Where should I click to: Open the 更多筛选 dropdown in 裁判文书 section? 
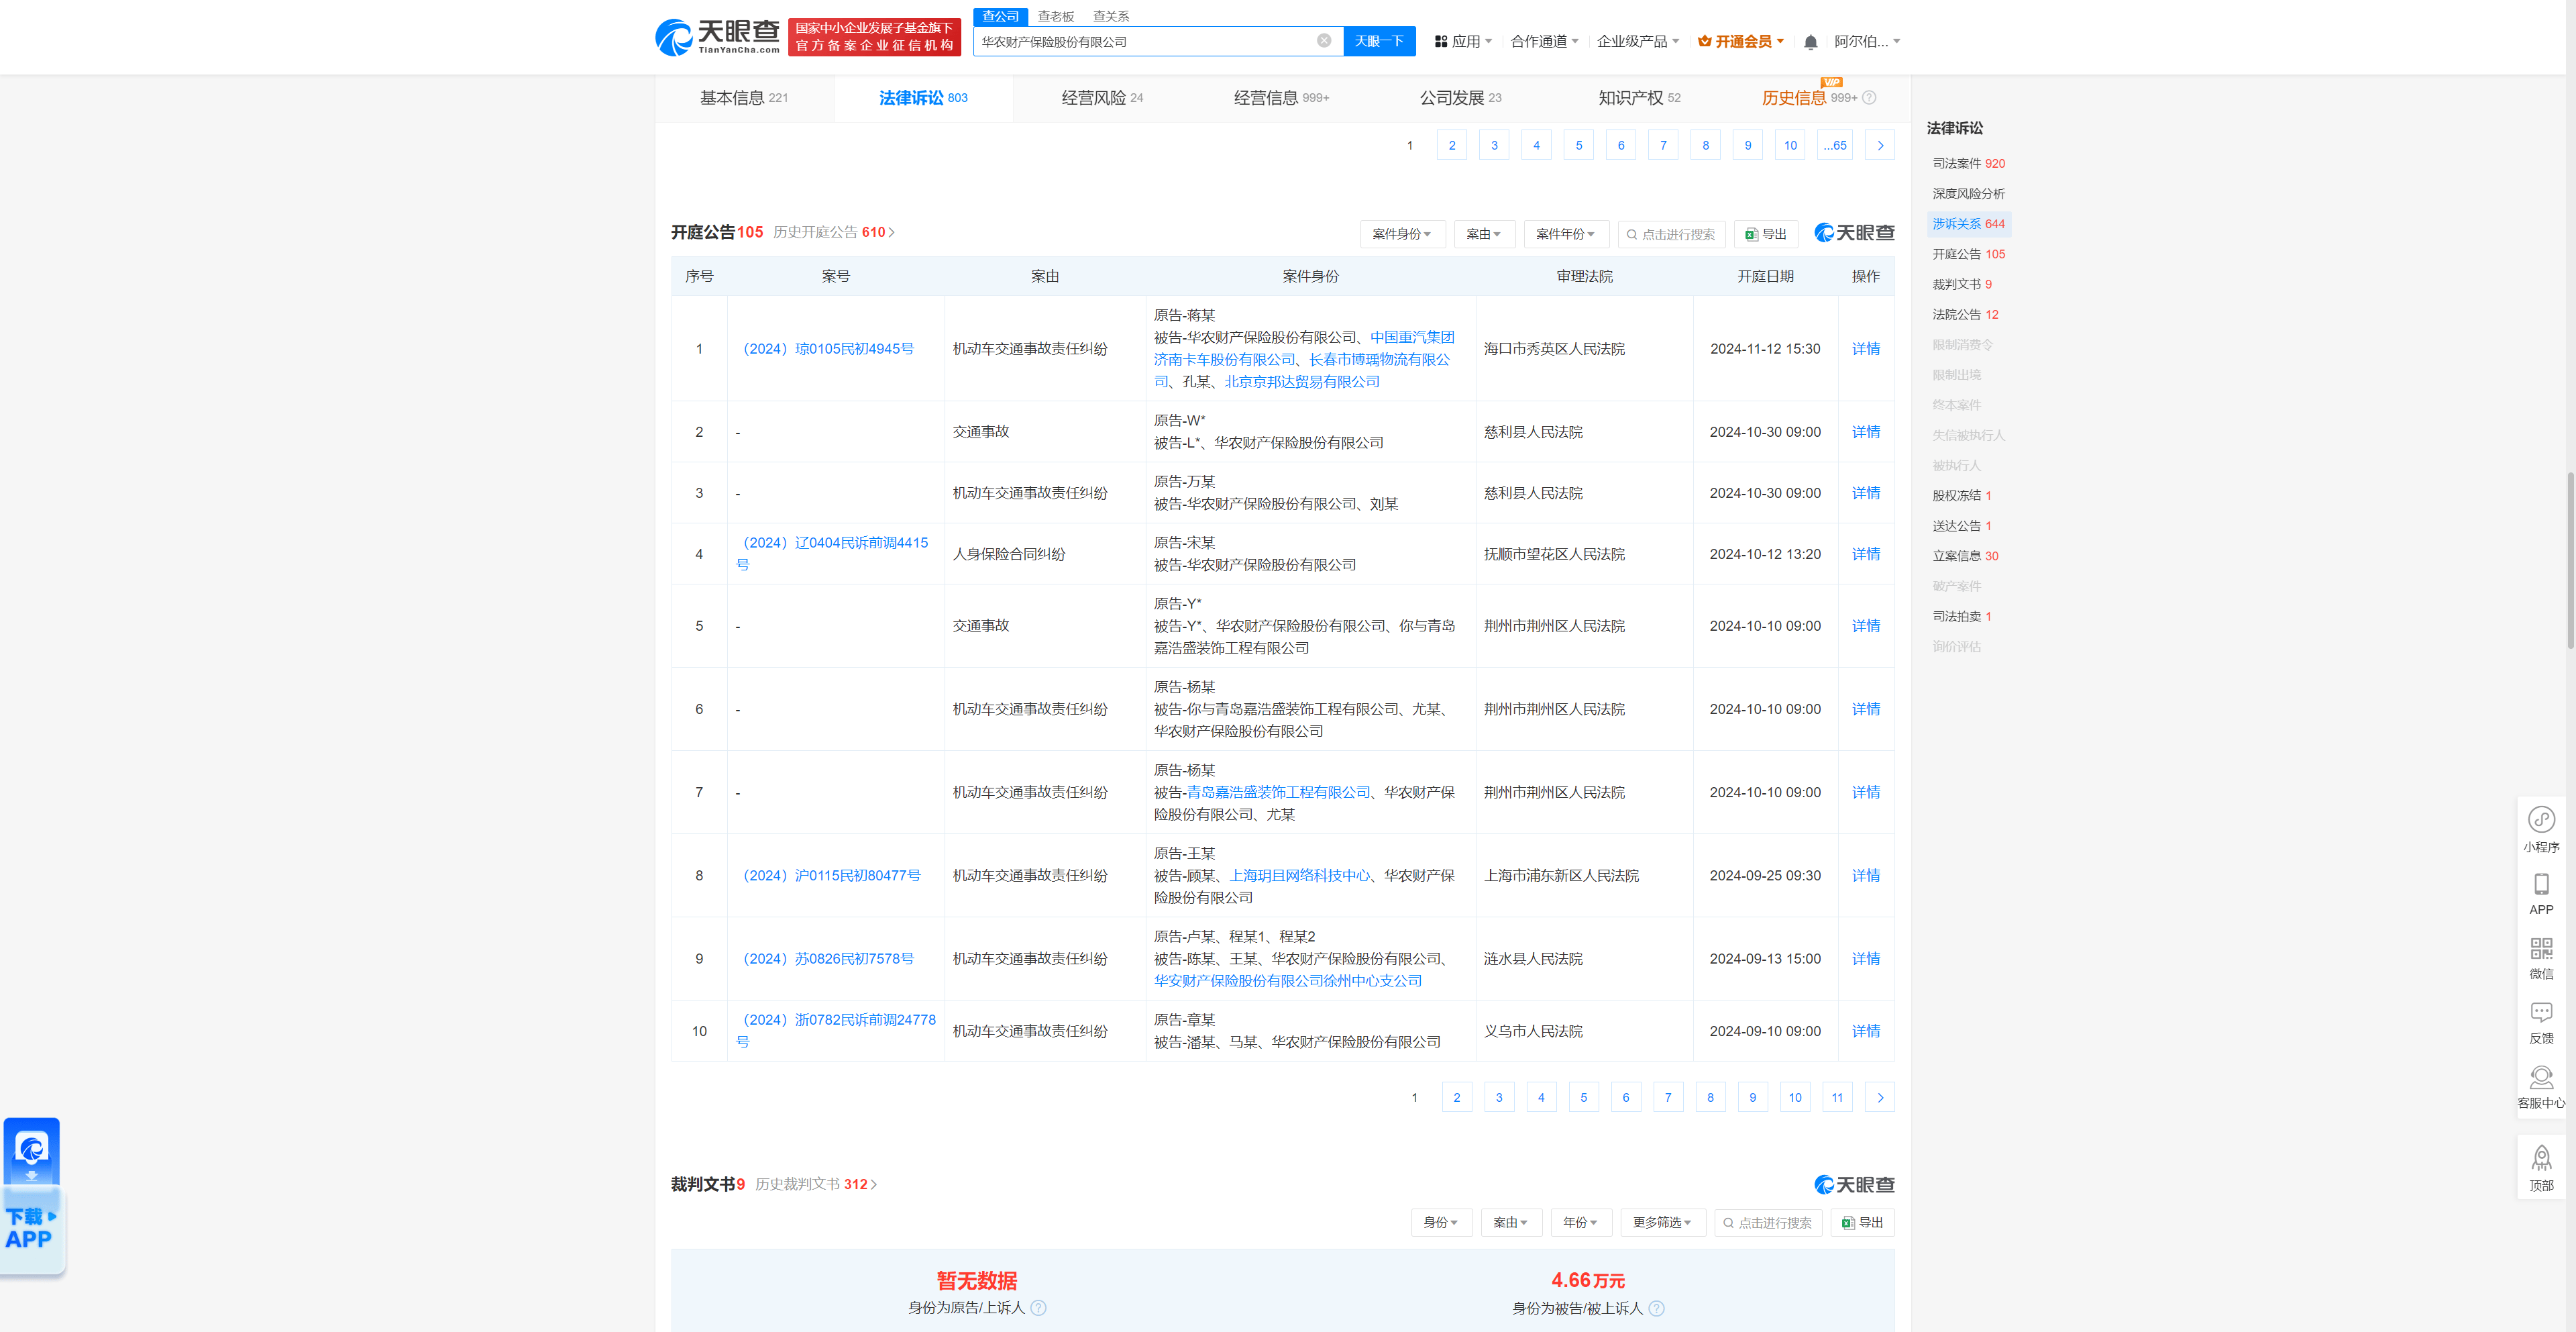[x=1662, y=1222]
